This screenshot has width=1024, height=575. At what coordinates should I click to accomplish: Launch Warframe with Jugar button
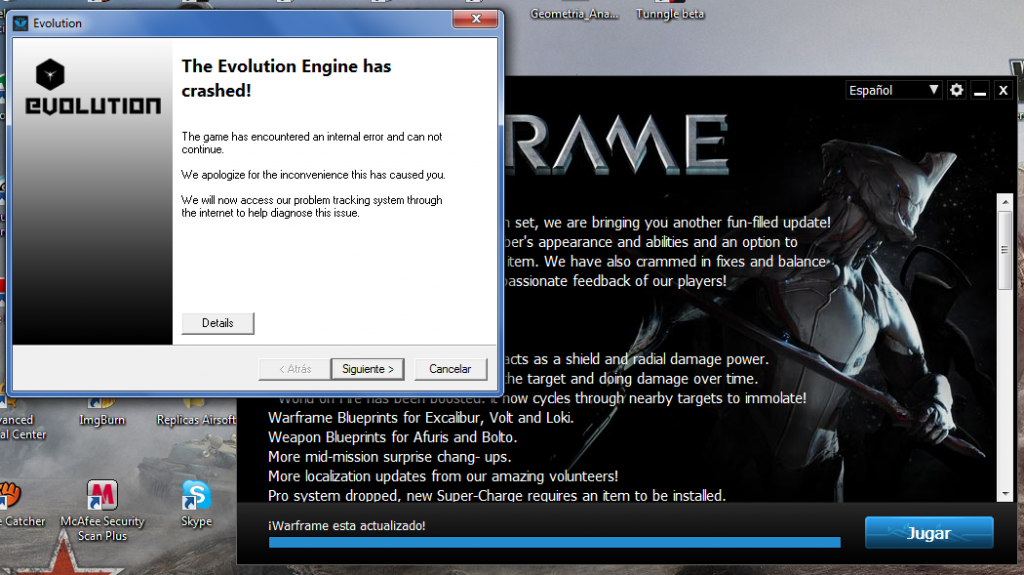[x=929, y=533]
